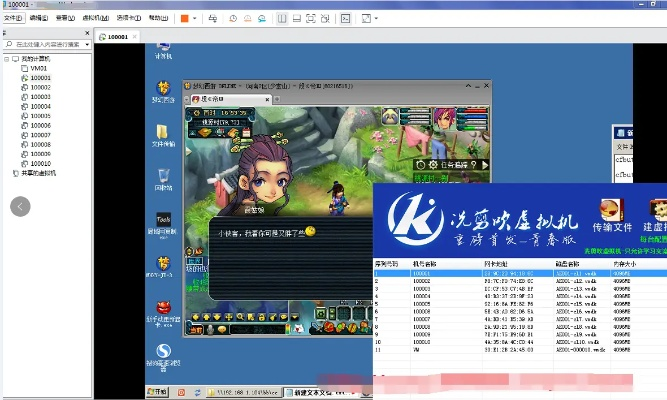This screenshot has width=667, height=400.
Task: Open the 查看 menu
Action: [x=65, y=18]
